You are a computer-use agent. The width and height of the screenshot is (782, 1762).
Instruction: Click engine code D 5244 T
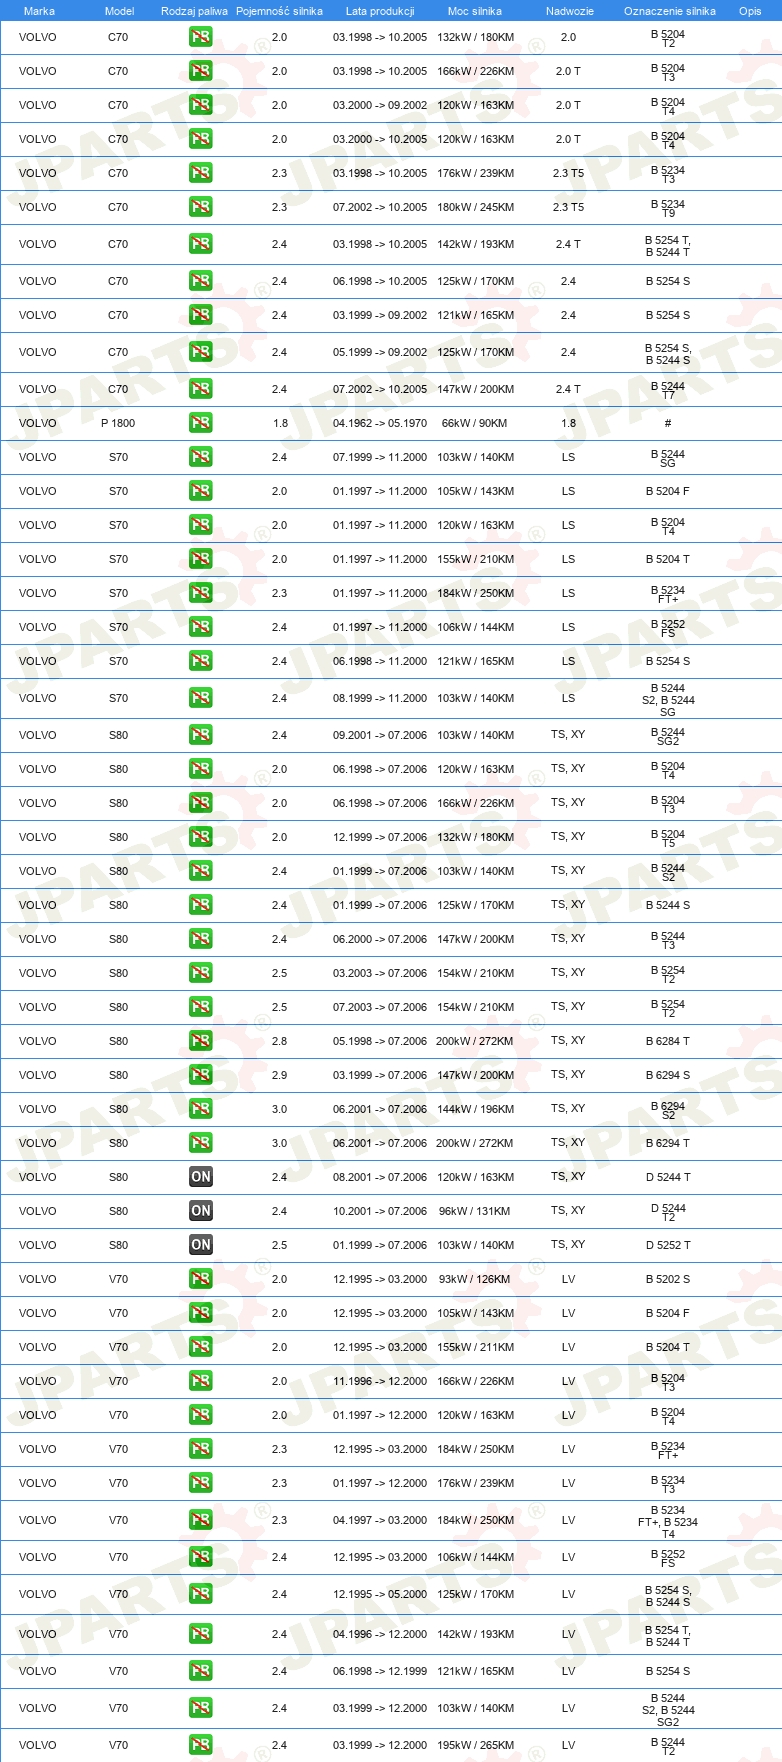tap(668, 1177)
